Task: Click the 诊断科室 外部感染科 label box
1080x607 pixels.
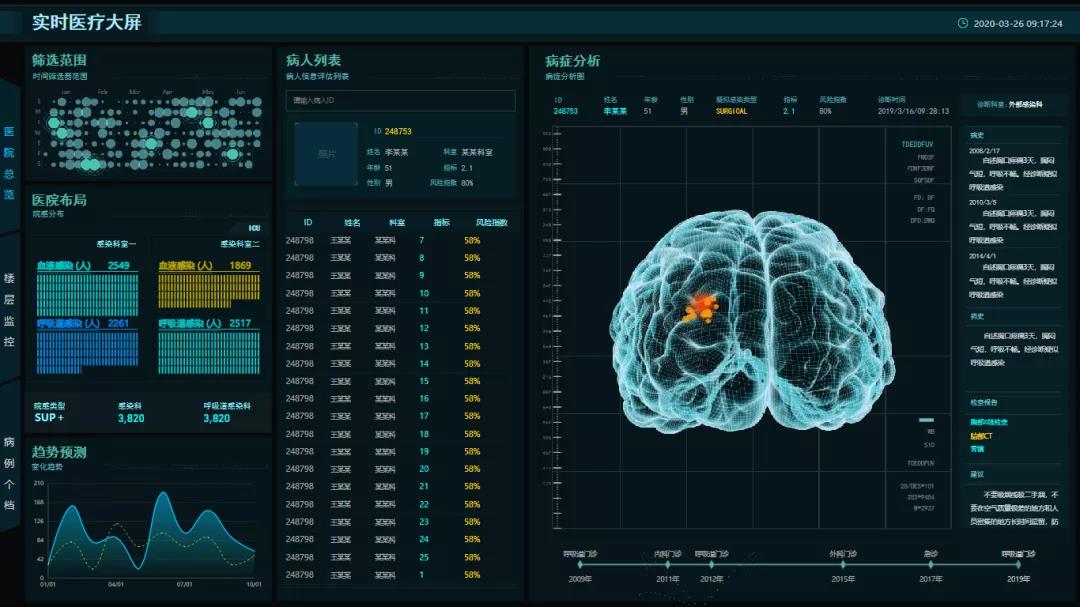Action: [x=1012, y=104]
